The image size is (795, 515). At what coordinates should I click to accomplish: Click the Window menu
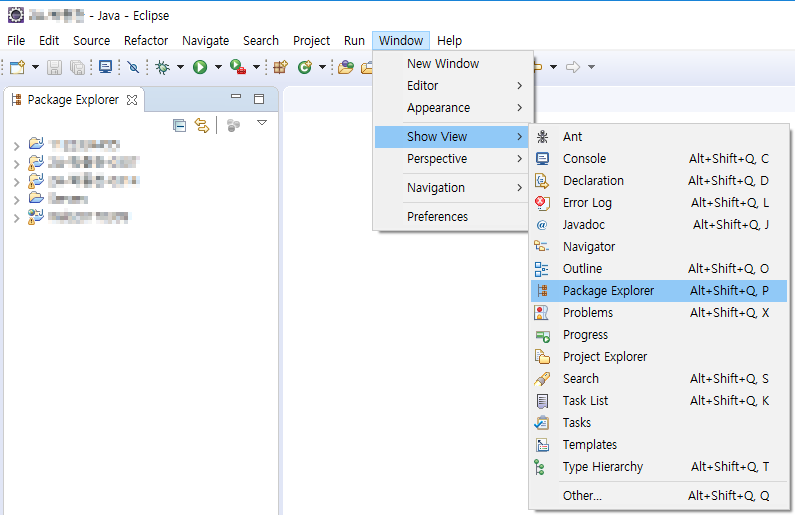(x=401, y=41)
